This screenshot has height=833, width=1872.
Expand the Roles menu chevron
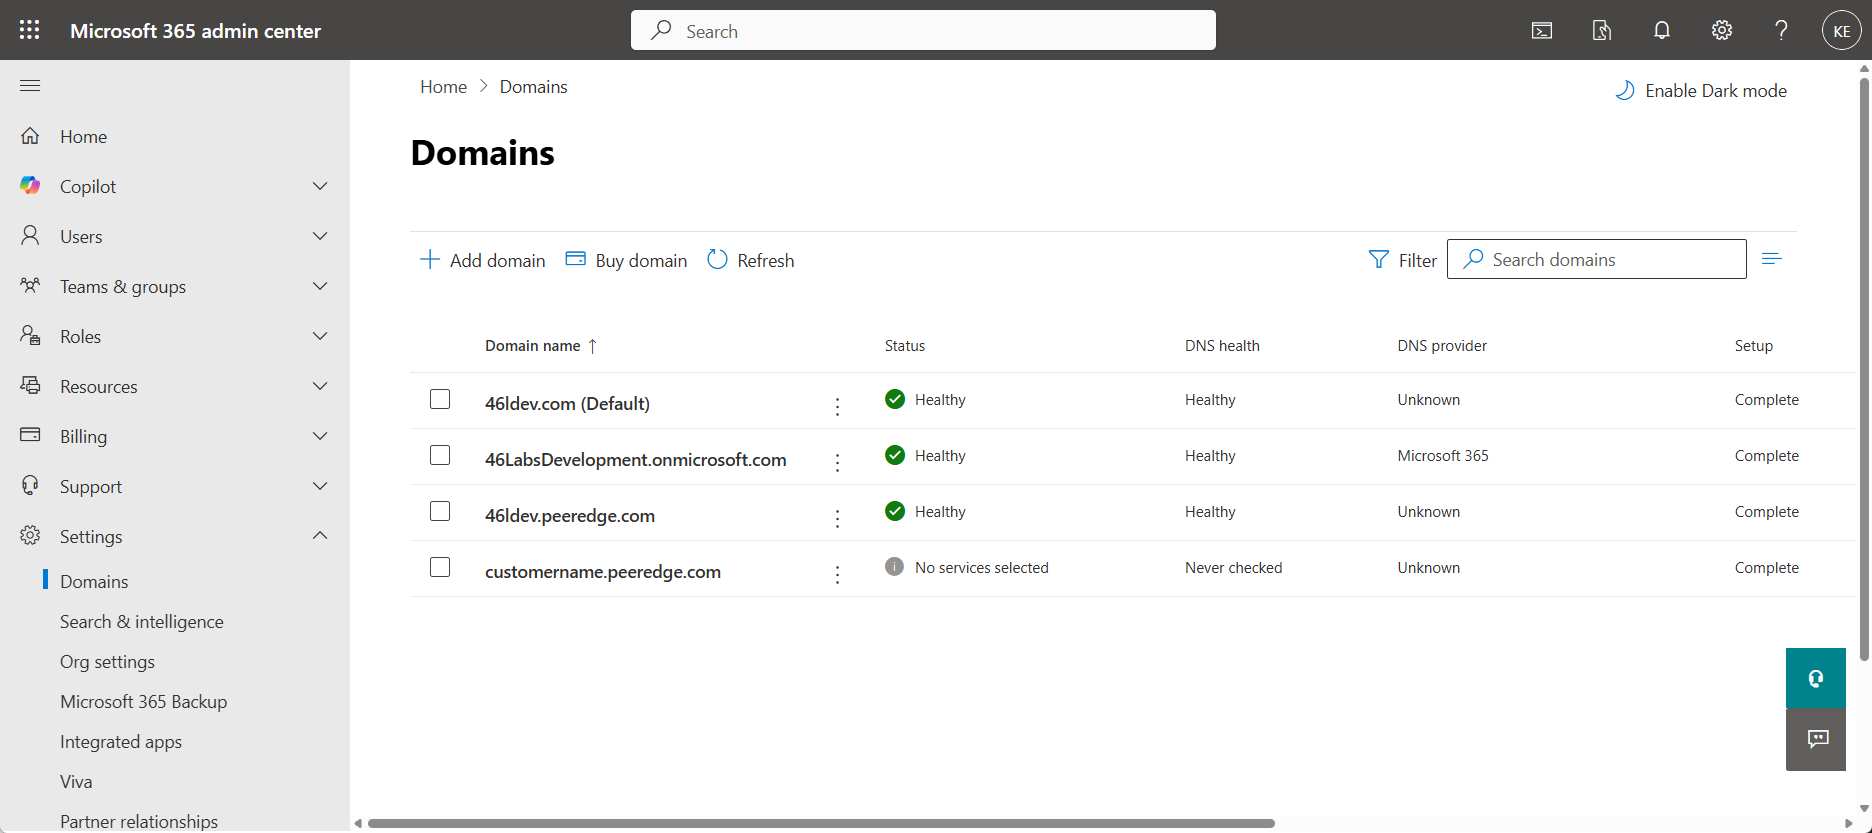click(320, 336)
